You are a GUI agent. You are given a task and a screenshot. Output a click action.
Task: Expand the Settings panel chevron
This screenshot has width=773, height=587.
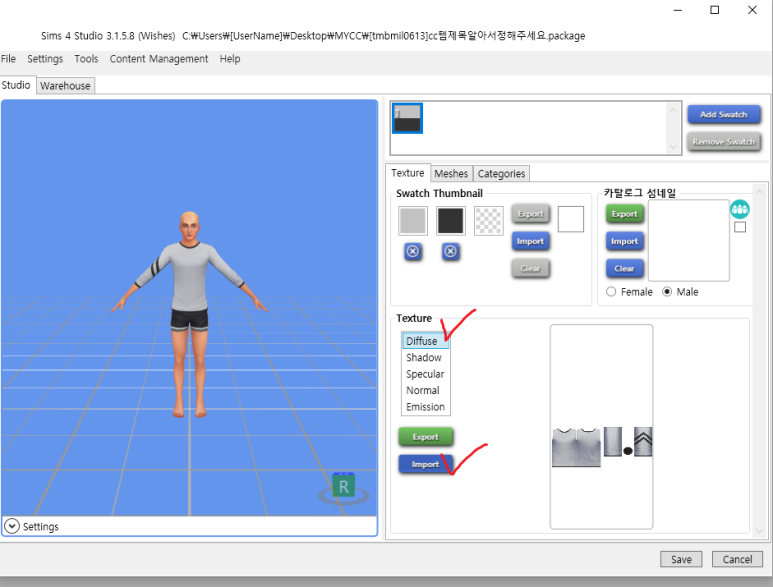[12, 526]
